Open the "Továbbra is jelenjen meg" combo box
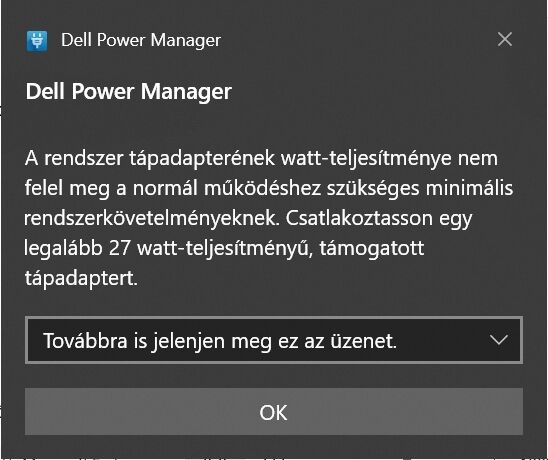The image size is (548, 460). [274, 340]
